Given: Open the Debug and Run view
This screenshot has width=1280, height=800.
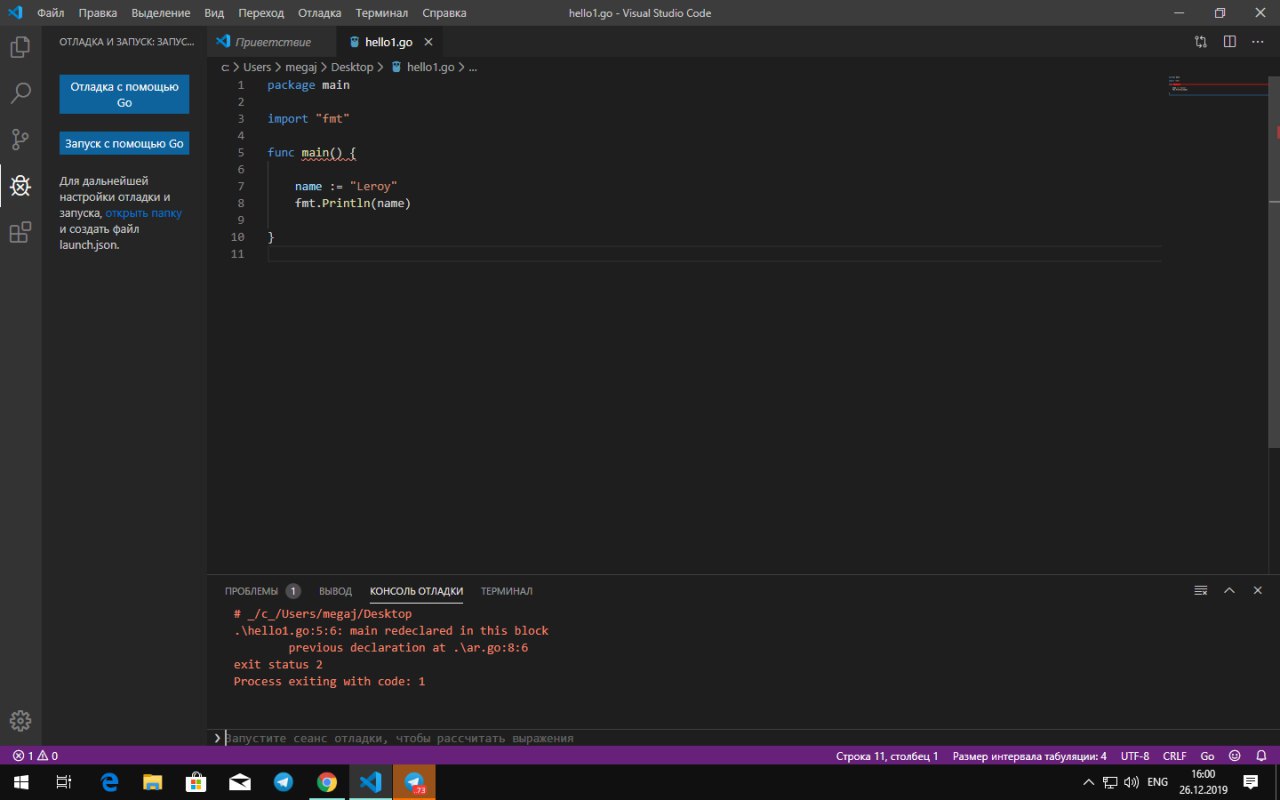Looking at the screenshot, I should 20,186.
